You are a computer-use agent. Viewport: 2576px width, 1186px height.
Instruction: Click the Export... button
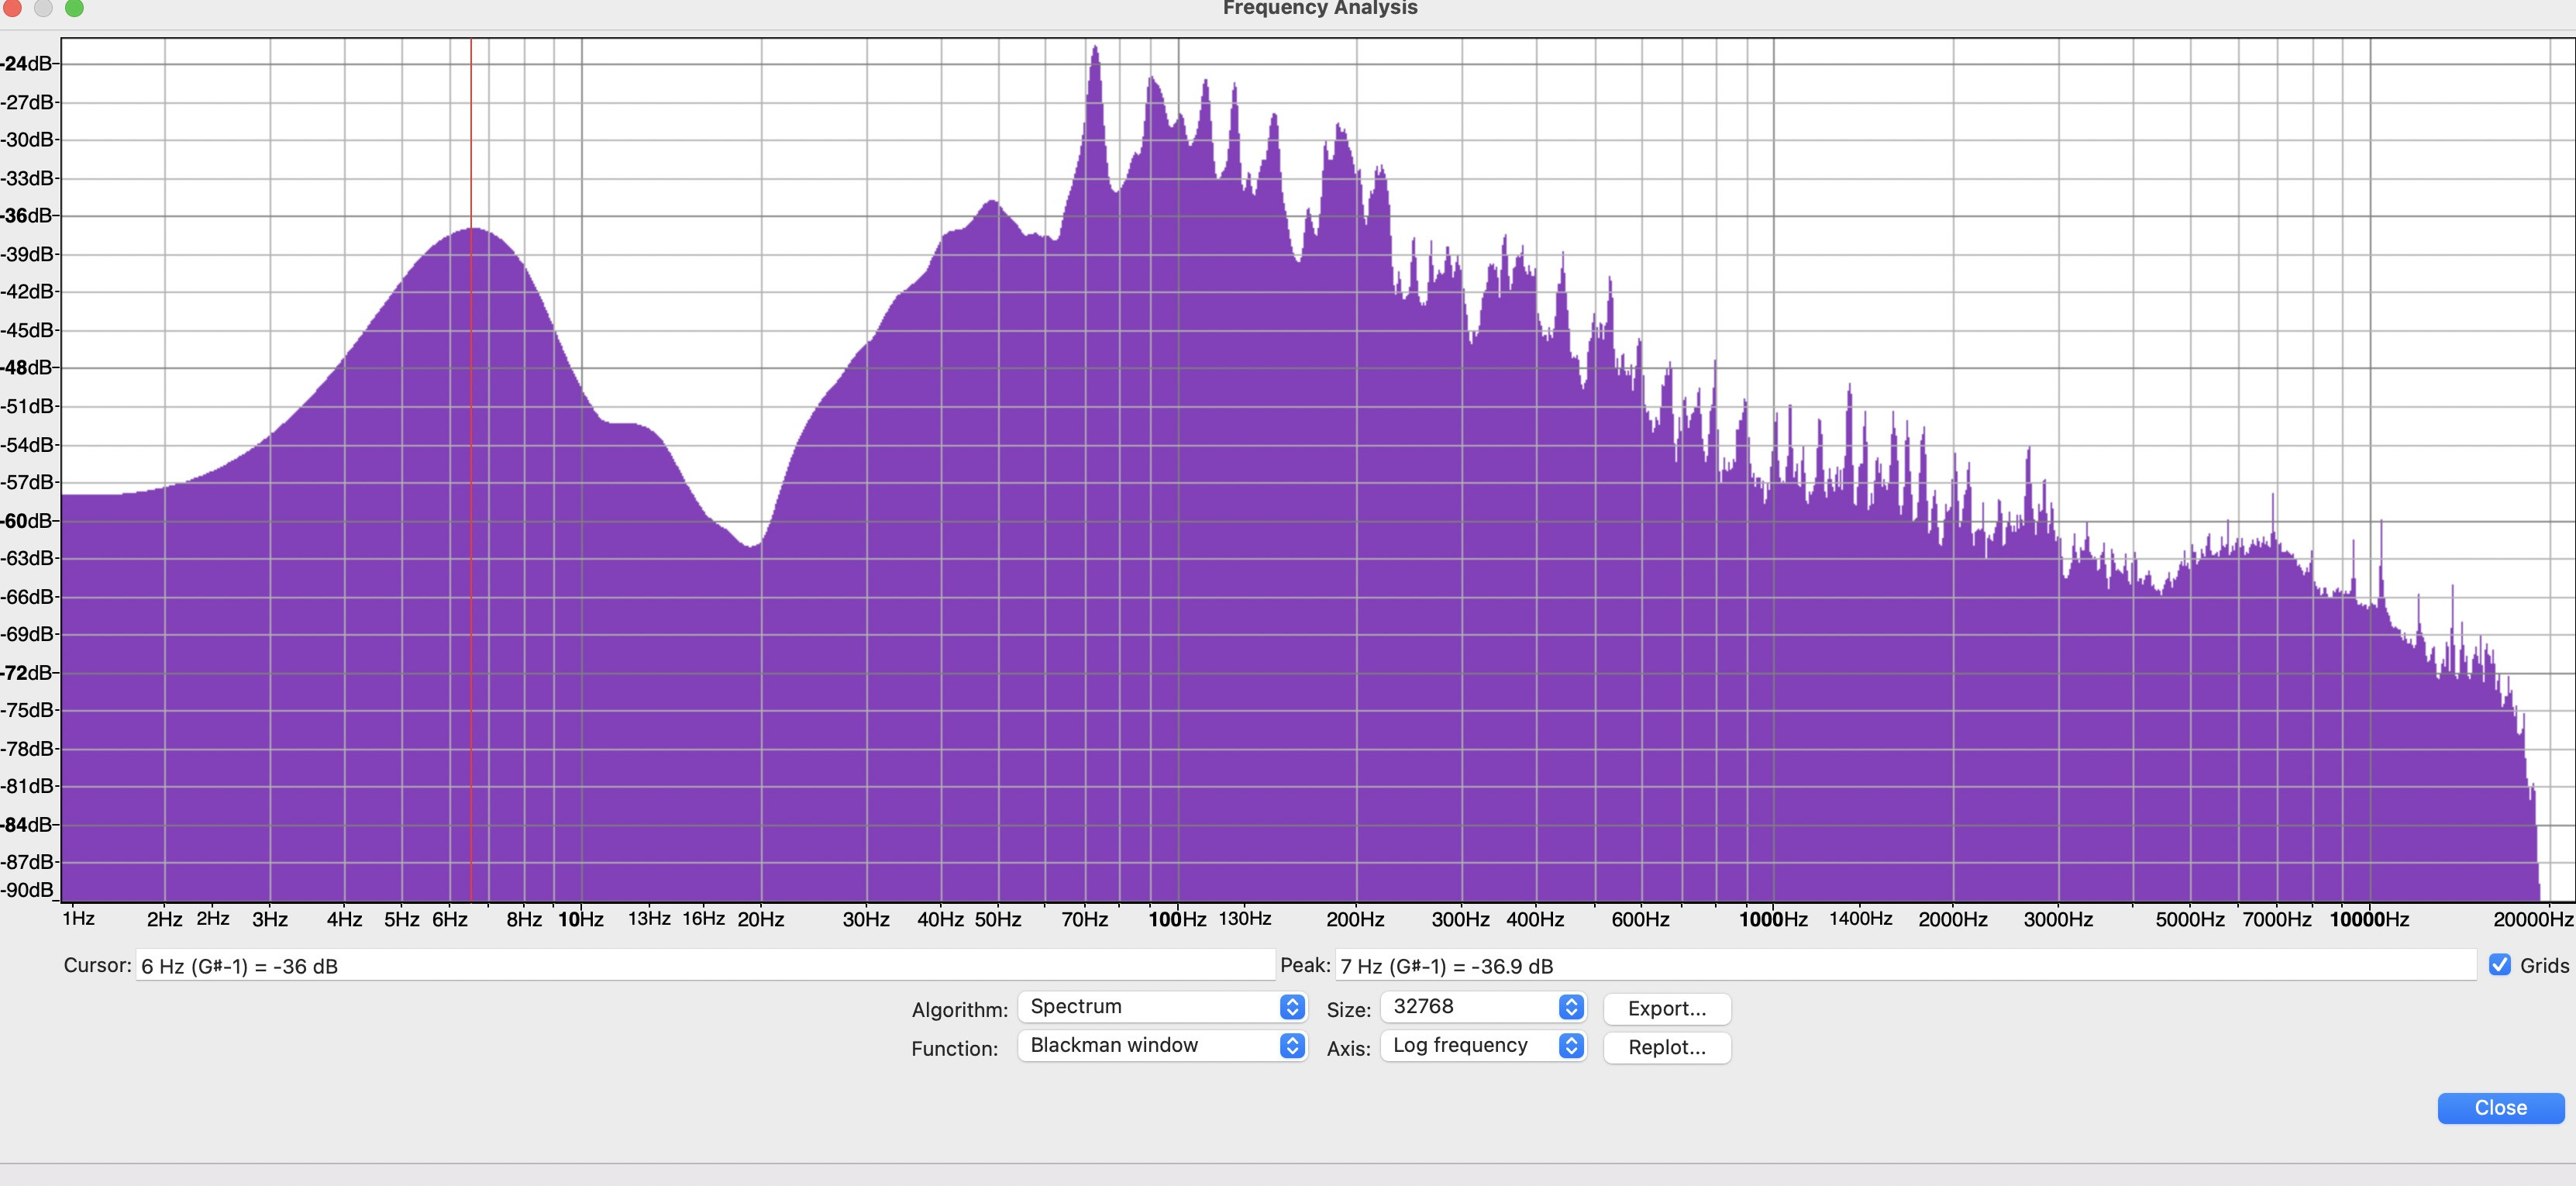click(1666, 1008)
